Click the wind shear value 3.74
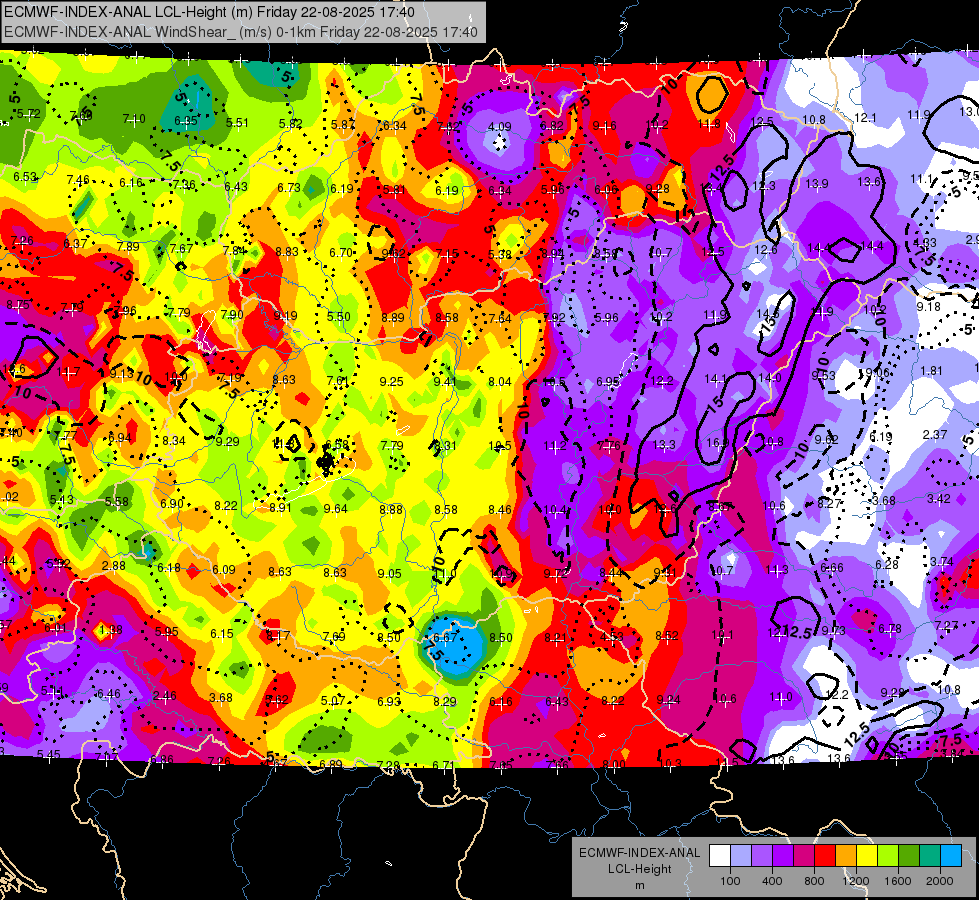The height and width of the screenshot is (900, 979). coord(942,562)
